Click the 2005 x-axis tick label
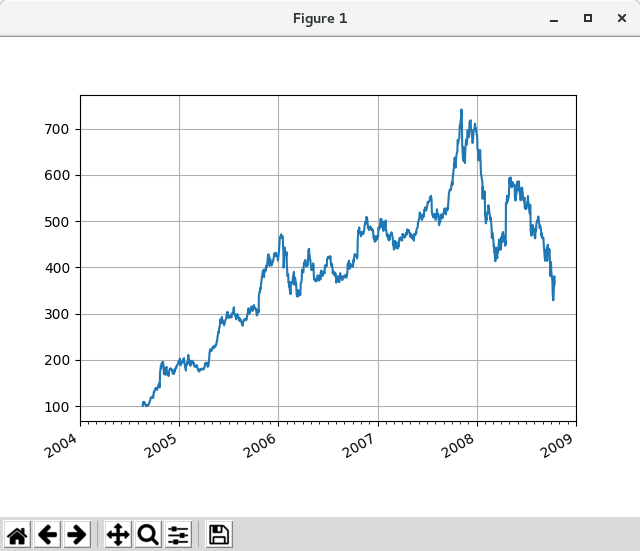The height and width of the screenshot is (551, 640). click(x=160, y=445)
